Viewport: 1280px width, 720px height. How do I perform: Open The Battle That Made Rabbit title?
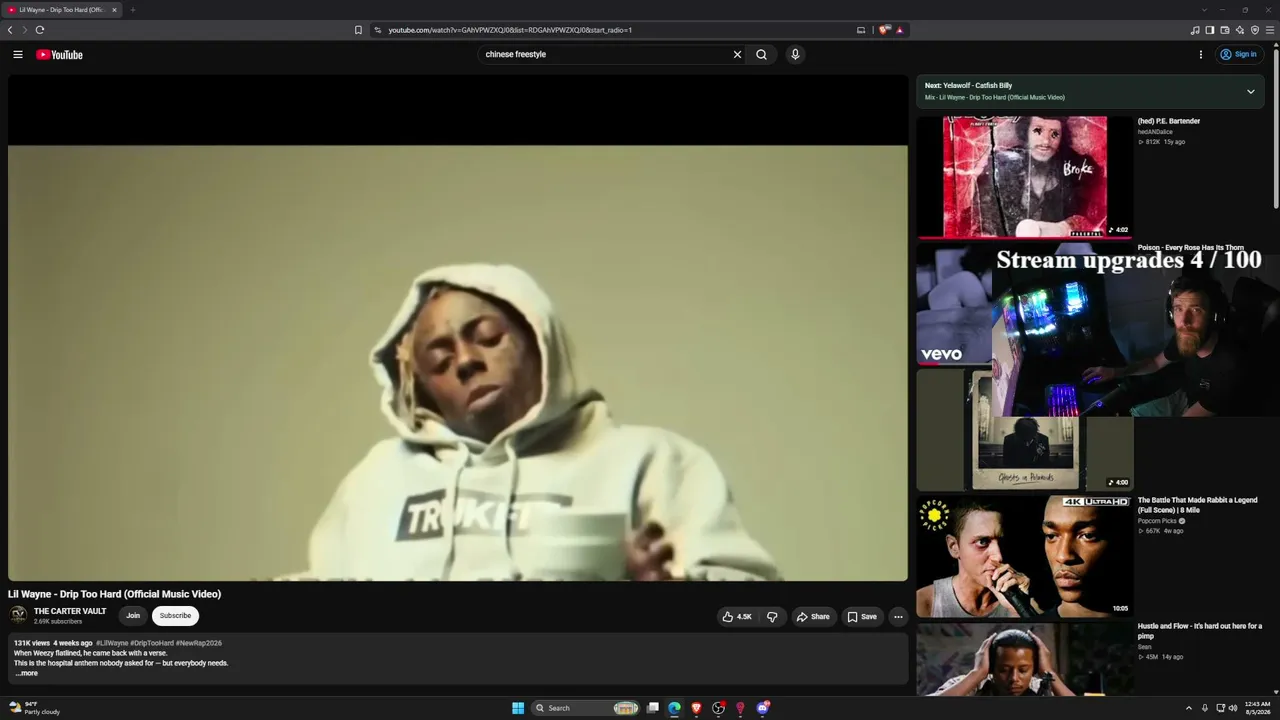tap(1197, 505)
